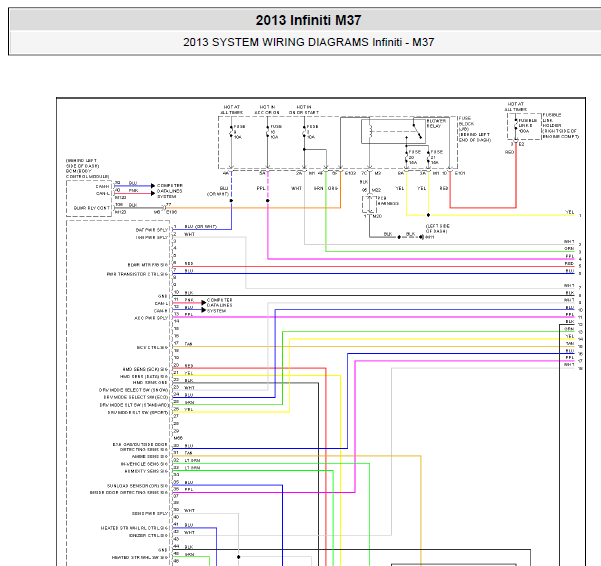The height and width of the screenshot is (566, 601).
Task: Click the HMD SENS (SCK) SIG label
Action: coord(145,369)
